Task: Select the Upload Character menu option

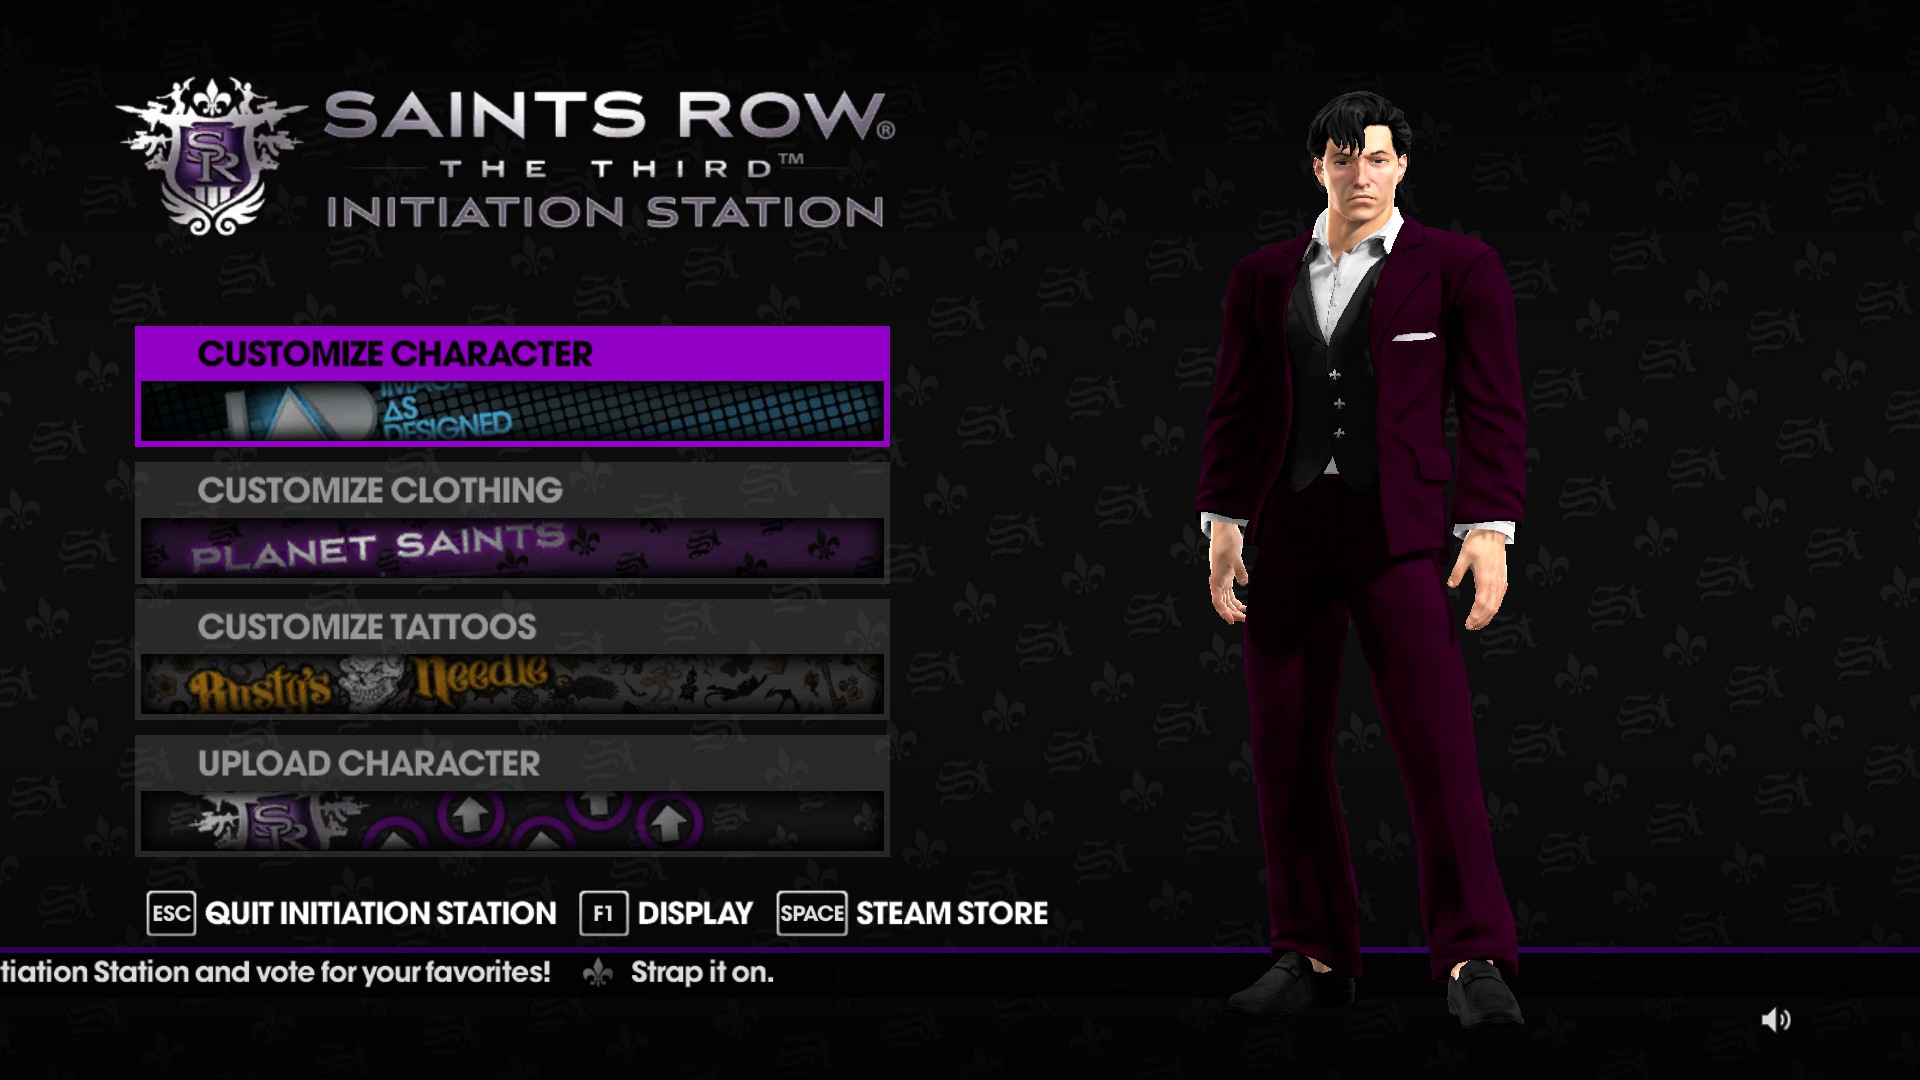Action: (x=512, y=795)
